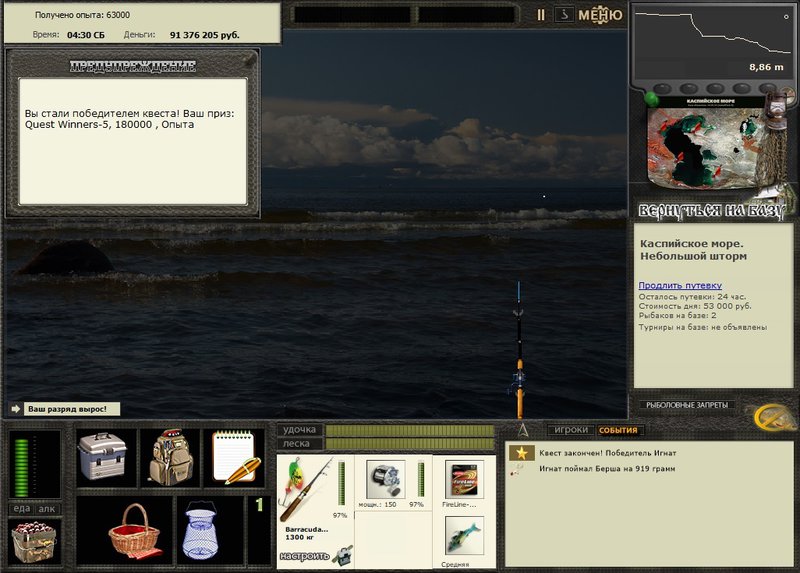800x573 pixels.
Task: Click the Время value 04:30 СБ
Action: 86,35
